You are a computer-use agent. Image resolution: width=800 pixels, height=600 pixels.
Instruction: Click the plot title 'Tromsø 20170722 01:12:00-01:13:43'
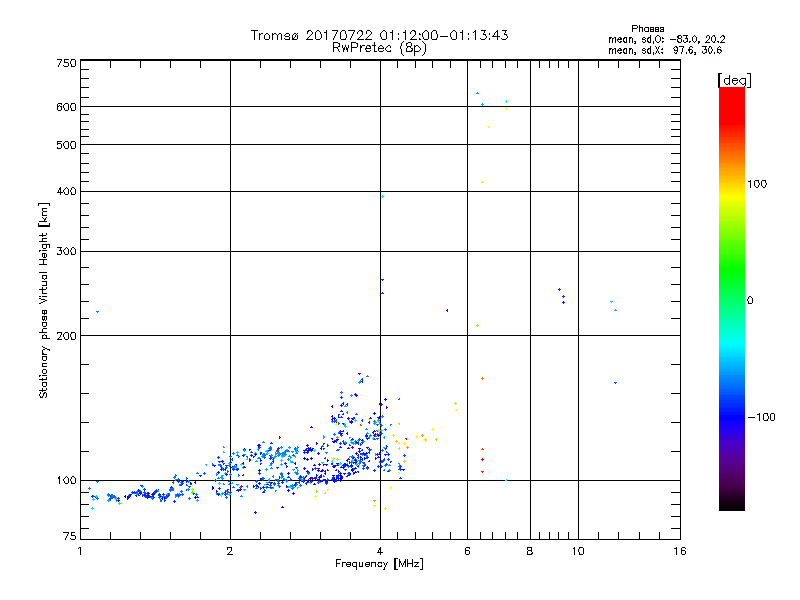click(379, 35)
